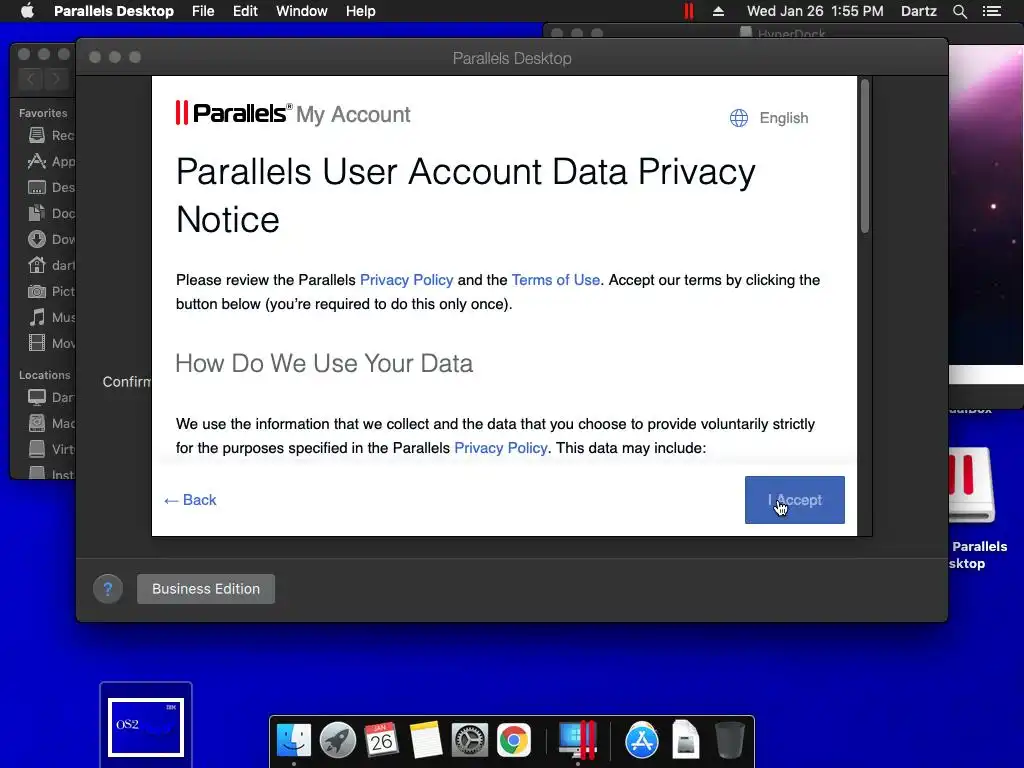Open the Help menu
Screen dimensions: 1024x768
coord(360,11)
